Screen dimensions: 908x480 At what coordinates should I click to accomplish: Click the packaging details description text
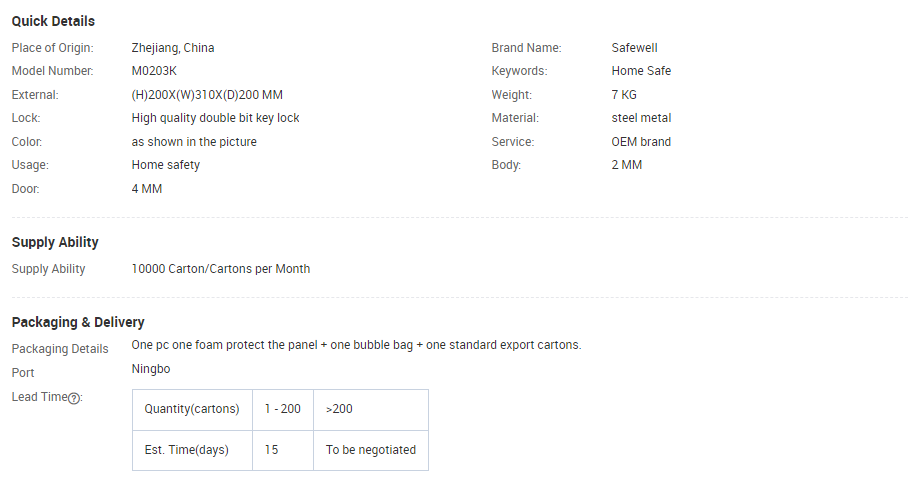(x=356, y=345)
